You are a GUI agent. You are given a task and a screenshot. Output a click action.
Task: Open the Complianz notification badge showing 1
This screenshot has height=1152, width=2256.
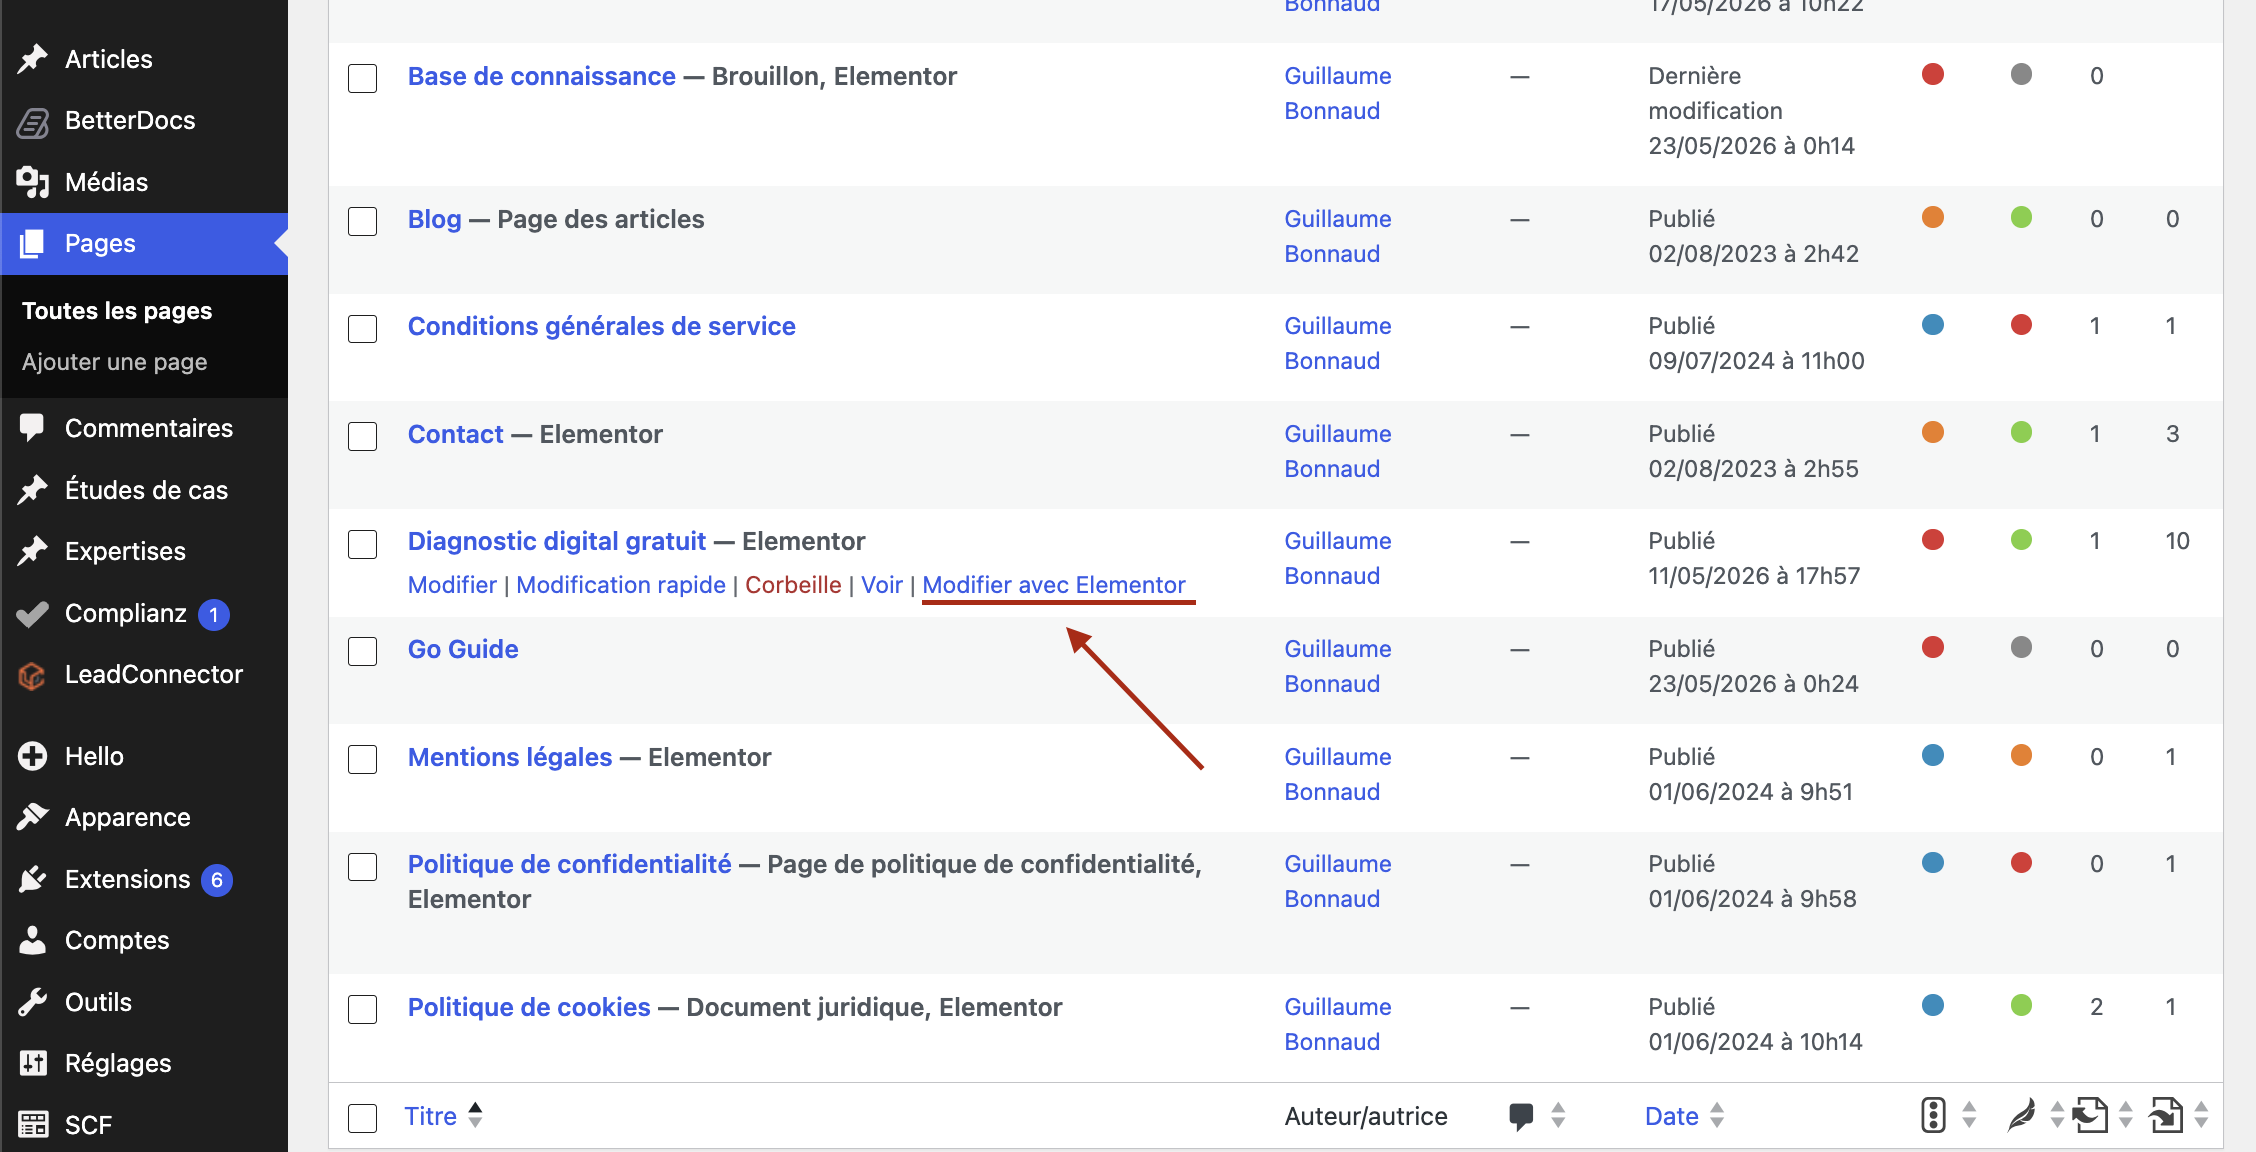[x=214, y=614]
